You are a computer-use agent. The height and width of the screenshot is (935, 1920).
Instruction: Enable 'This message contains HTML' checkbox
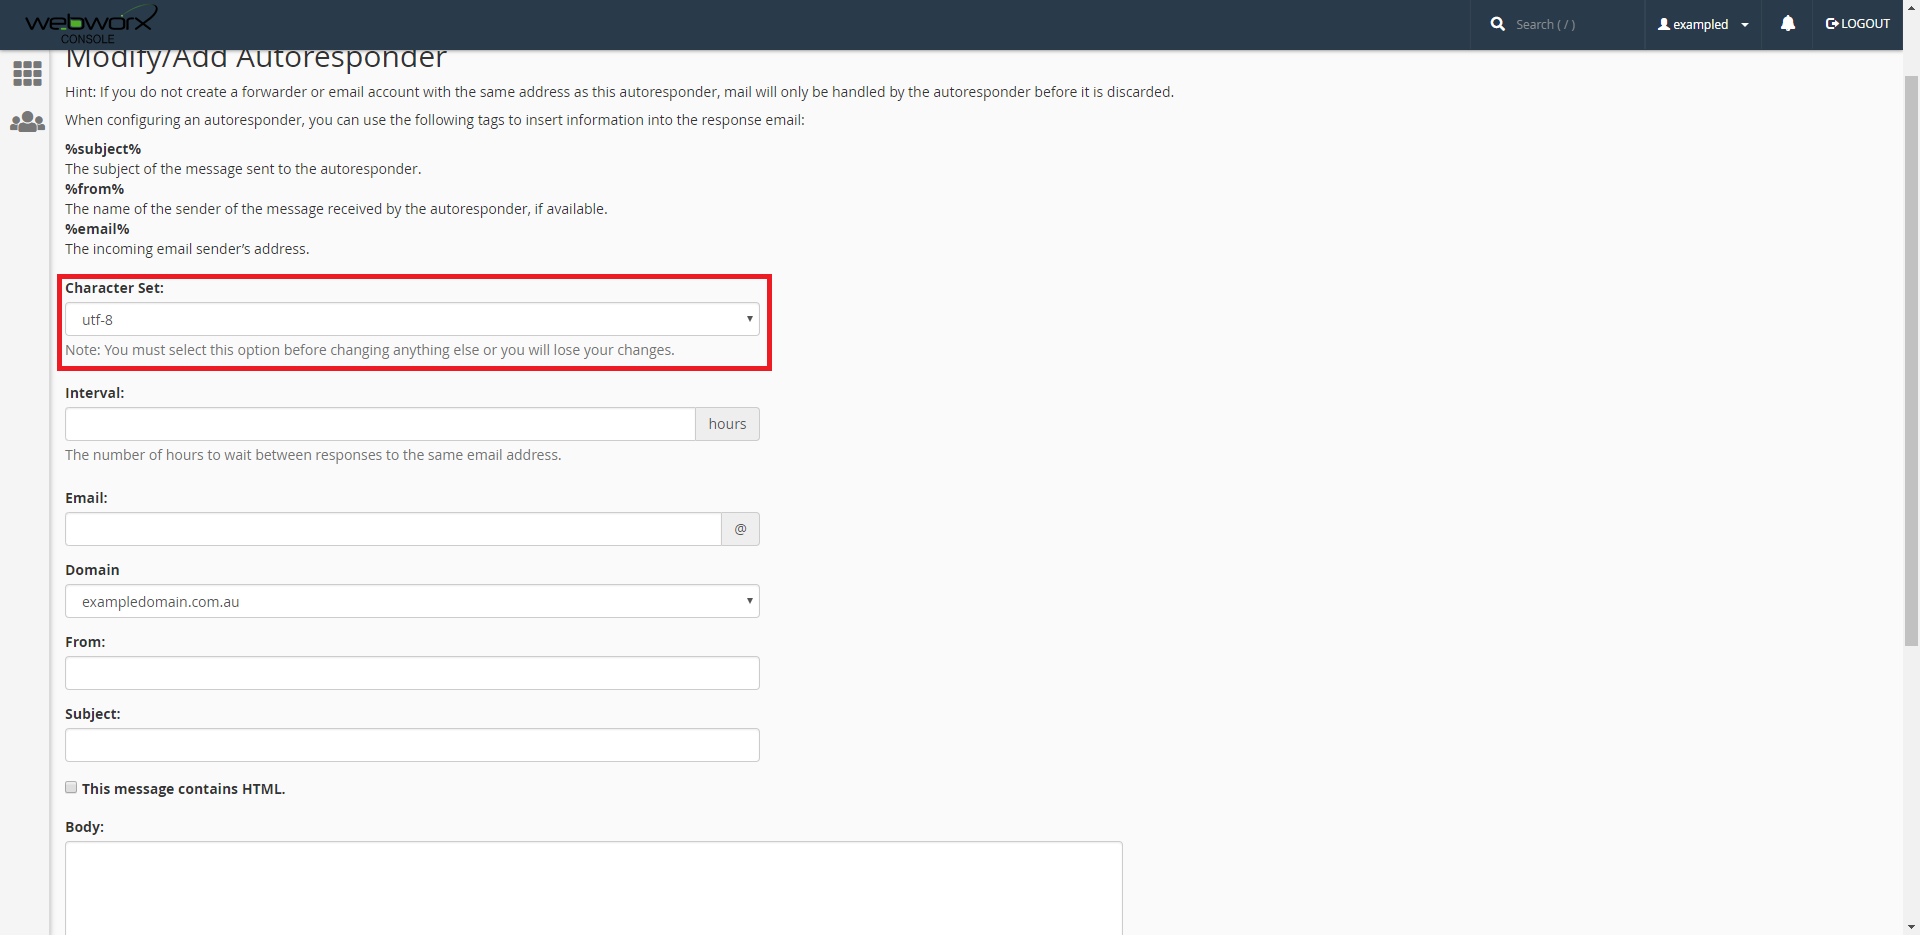pyautogui.click(x=71, y=788)
